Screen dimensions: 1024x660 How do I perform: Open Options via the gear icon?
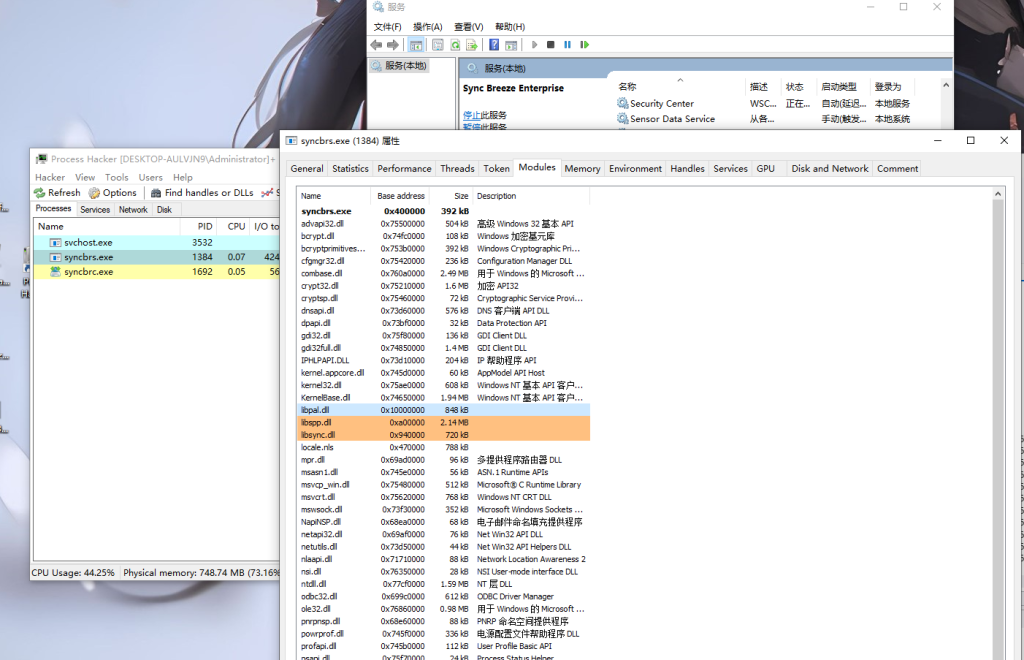tap(94, 193)
